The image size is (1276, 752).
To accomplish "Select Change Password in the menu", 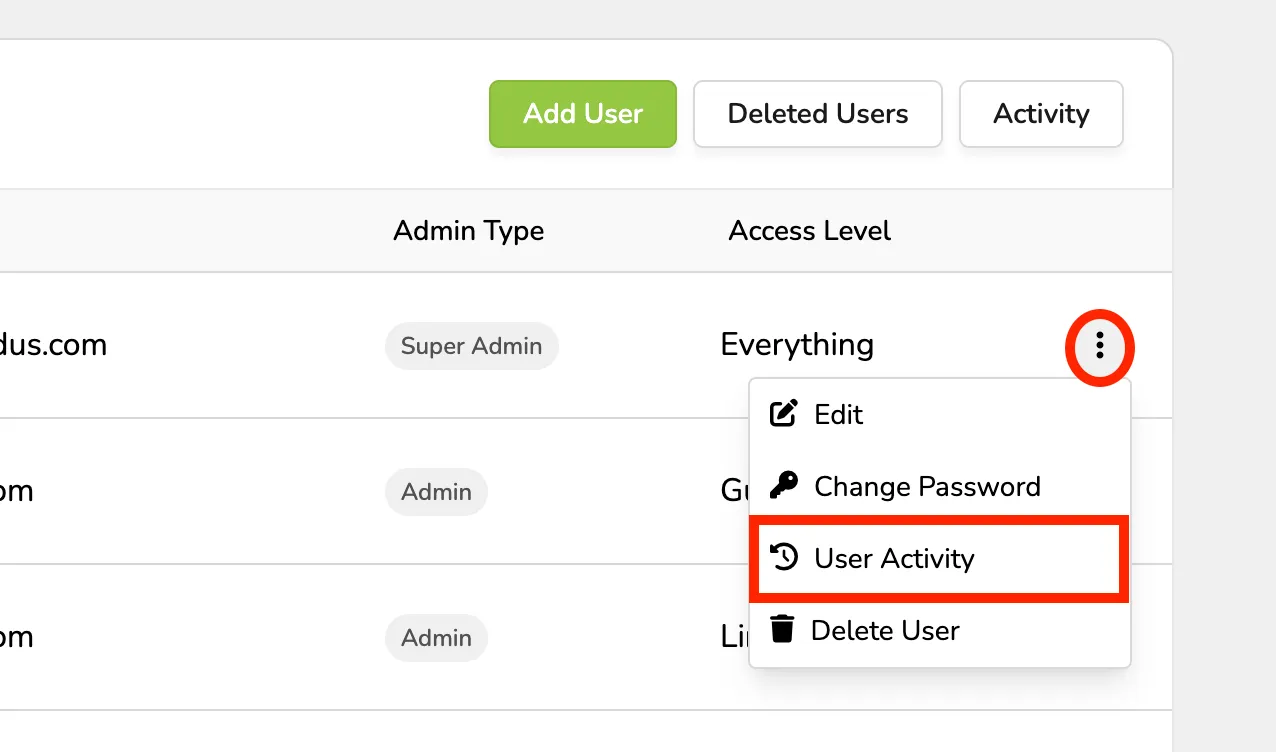I will (x=940, y=486).
